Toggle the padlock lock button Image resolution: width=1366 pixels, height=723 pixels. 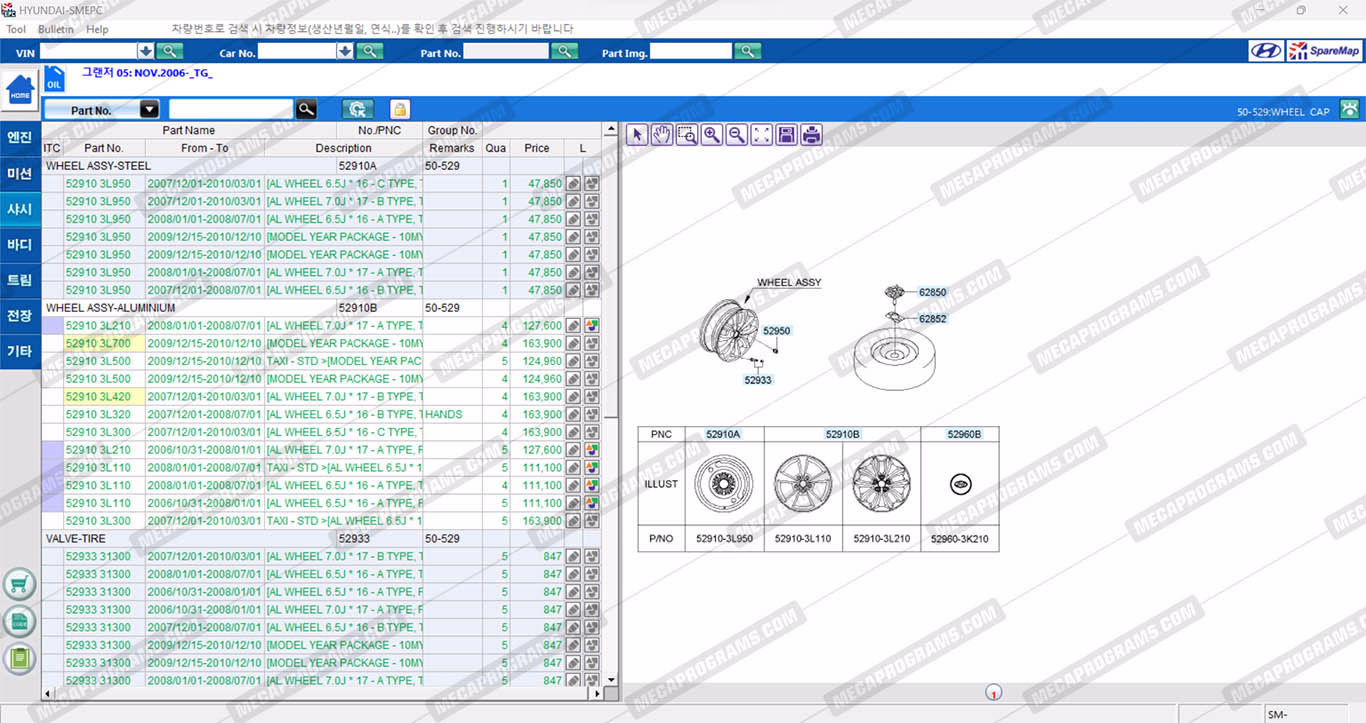[399, 110]
